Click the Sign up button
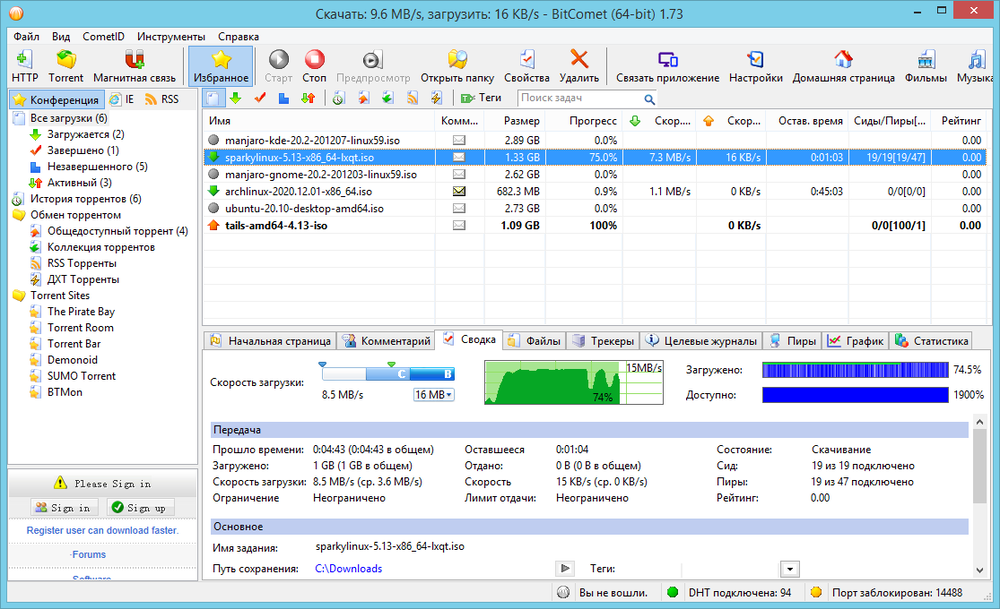Screen dimensions: 1000x609 click(x=138, y=508)
